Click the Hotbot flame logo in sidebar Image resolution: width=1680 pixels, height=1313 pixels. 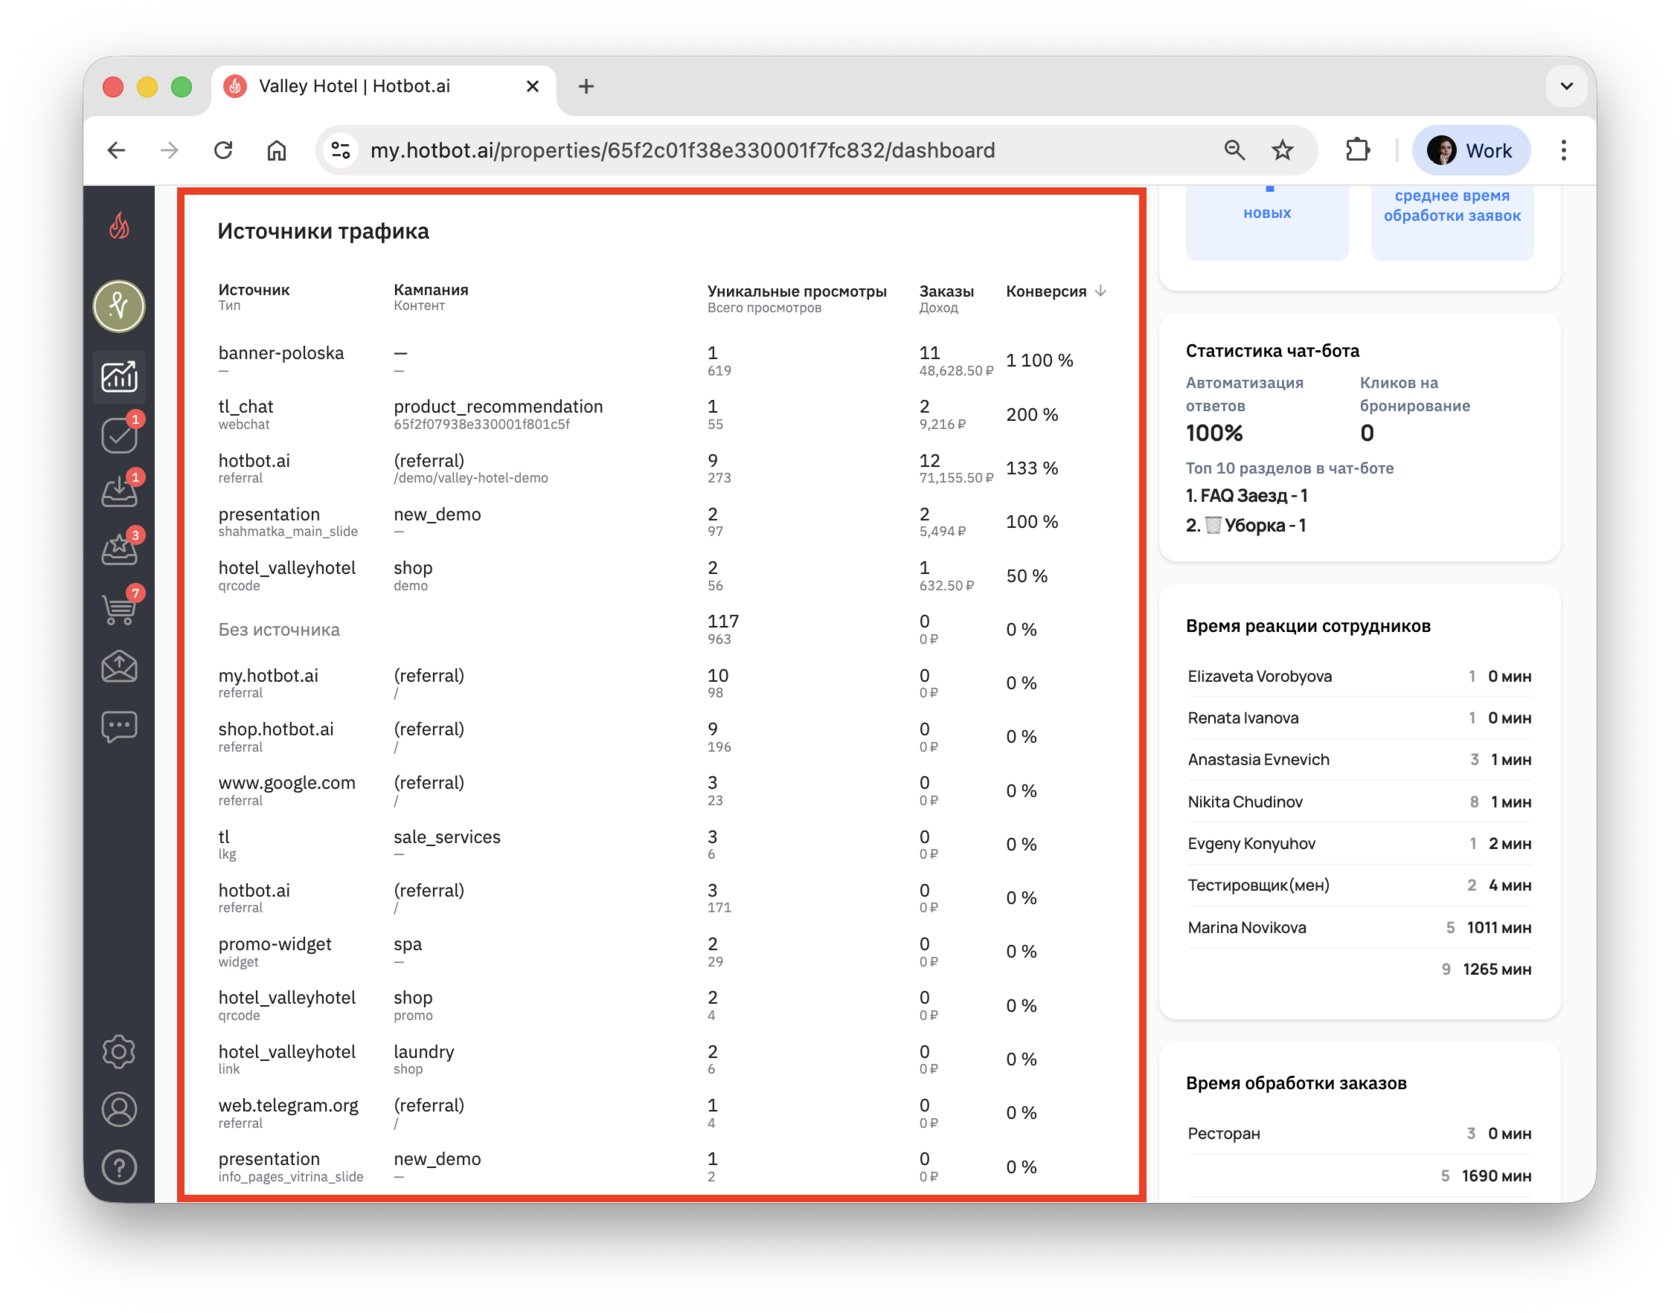119,227
